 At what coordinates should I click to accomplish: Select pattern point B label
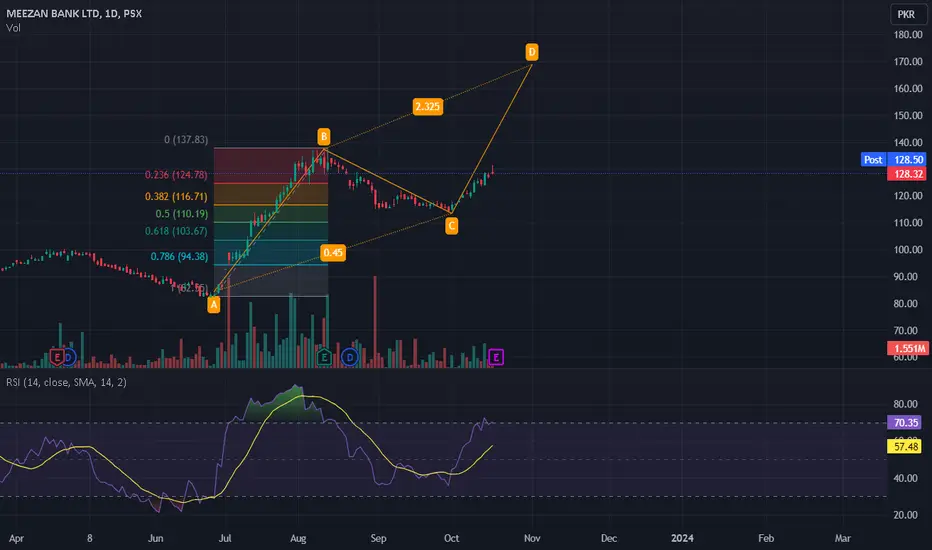click(323, 137)
